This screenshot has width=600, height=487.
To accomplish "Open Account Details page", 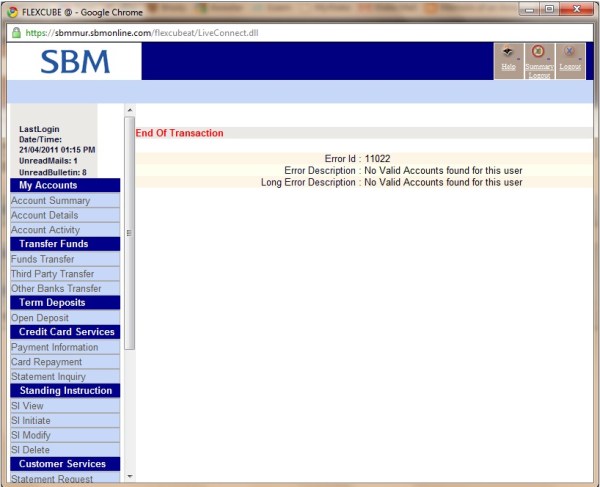I will click(44, 215).
